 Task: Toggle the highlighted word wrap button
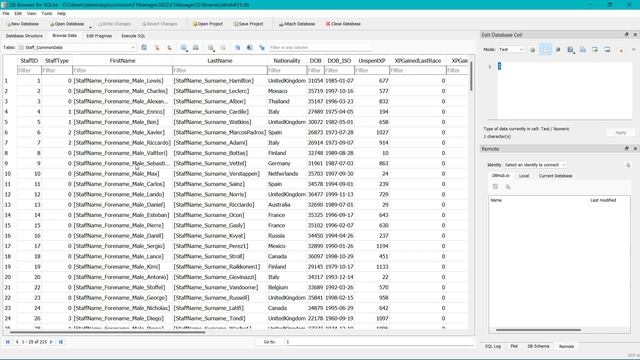pyautogui.click(x=546, y=49)
